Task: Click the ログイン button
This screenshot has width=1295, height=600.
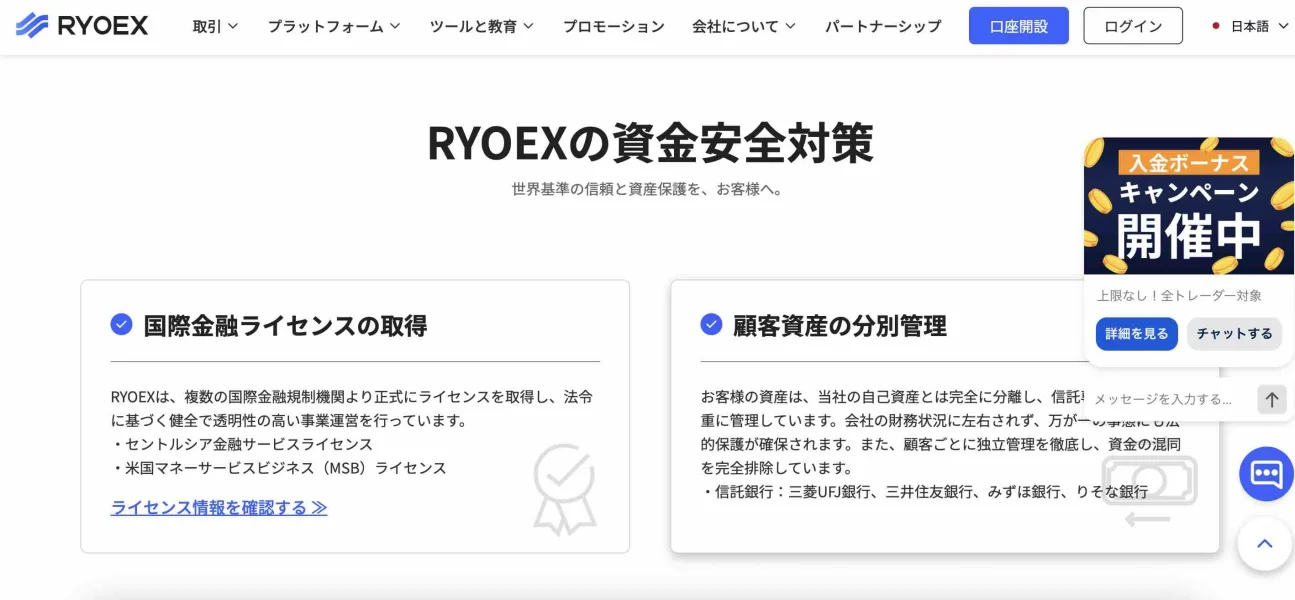Action: click(1133, 26)
